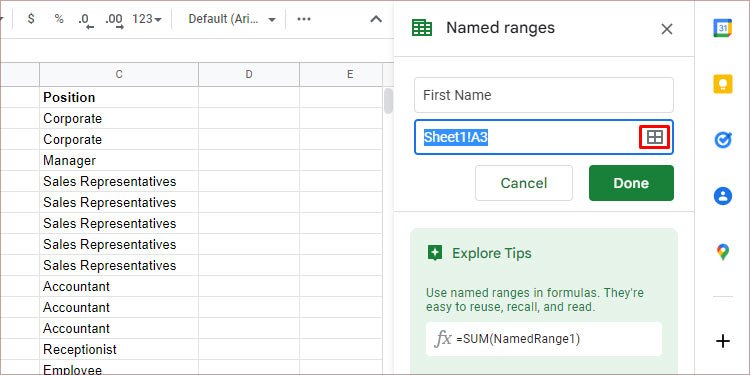Click the Cancel button

coord(524,183)
